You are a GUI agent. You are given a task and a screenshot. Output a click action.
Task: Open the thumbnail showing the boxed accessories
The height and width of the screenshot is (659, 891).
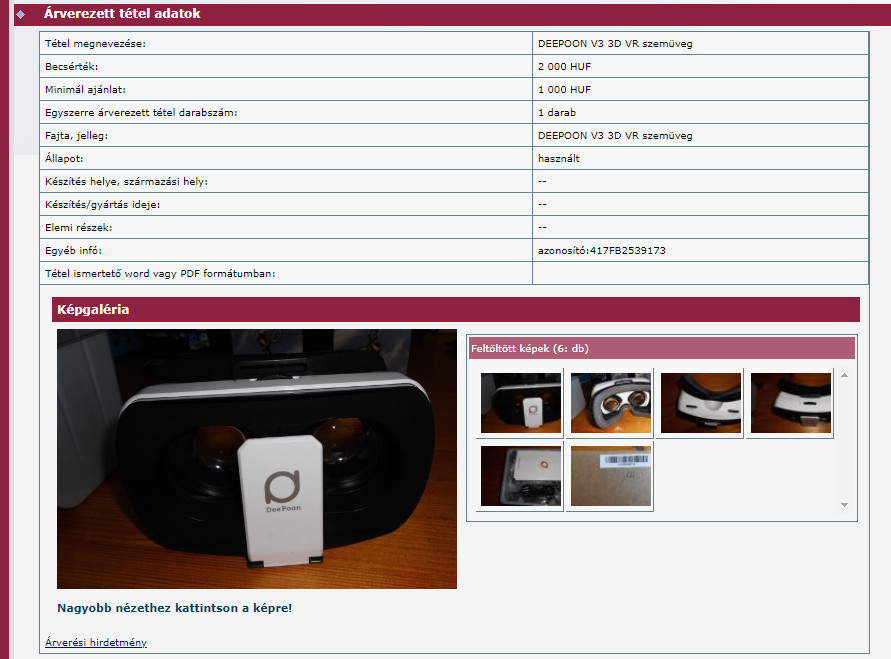click(520, 476)
